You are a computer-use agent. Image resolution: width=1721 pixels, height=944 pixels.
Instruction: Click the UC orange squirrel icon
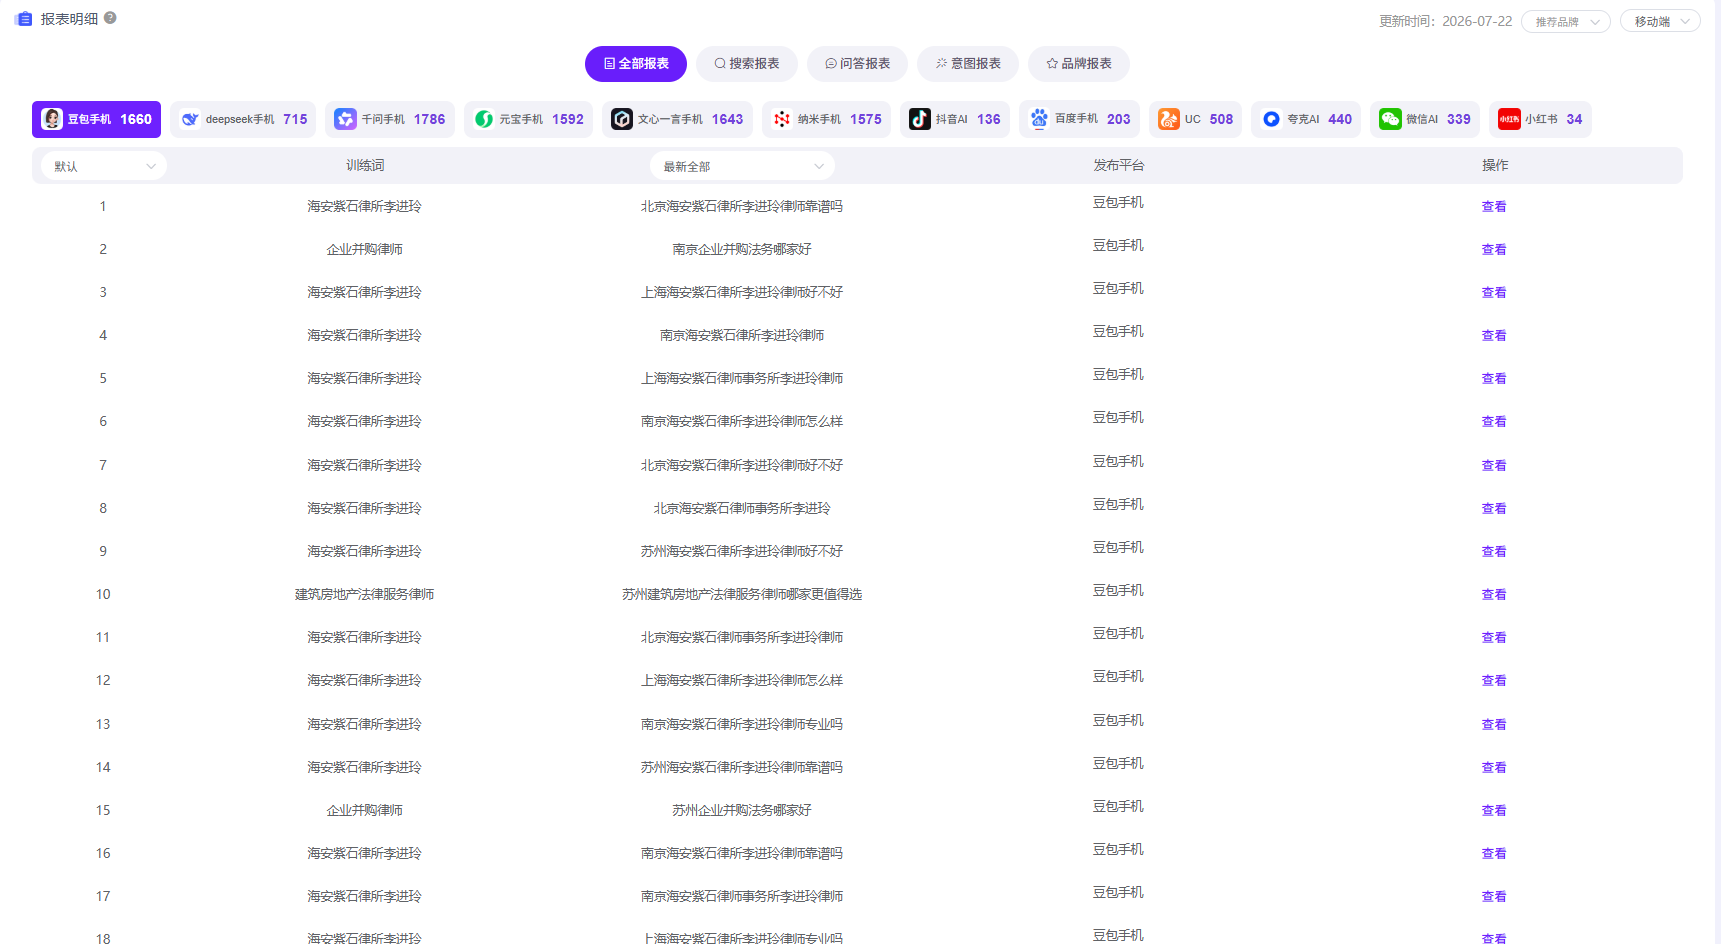pos(1168,119)
